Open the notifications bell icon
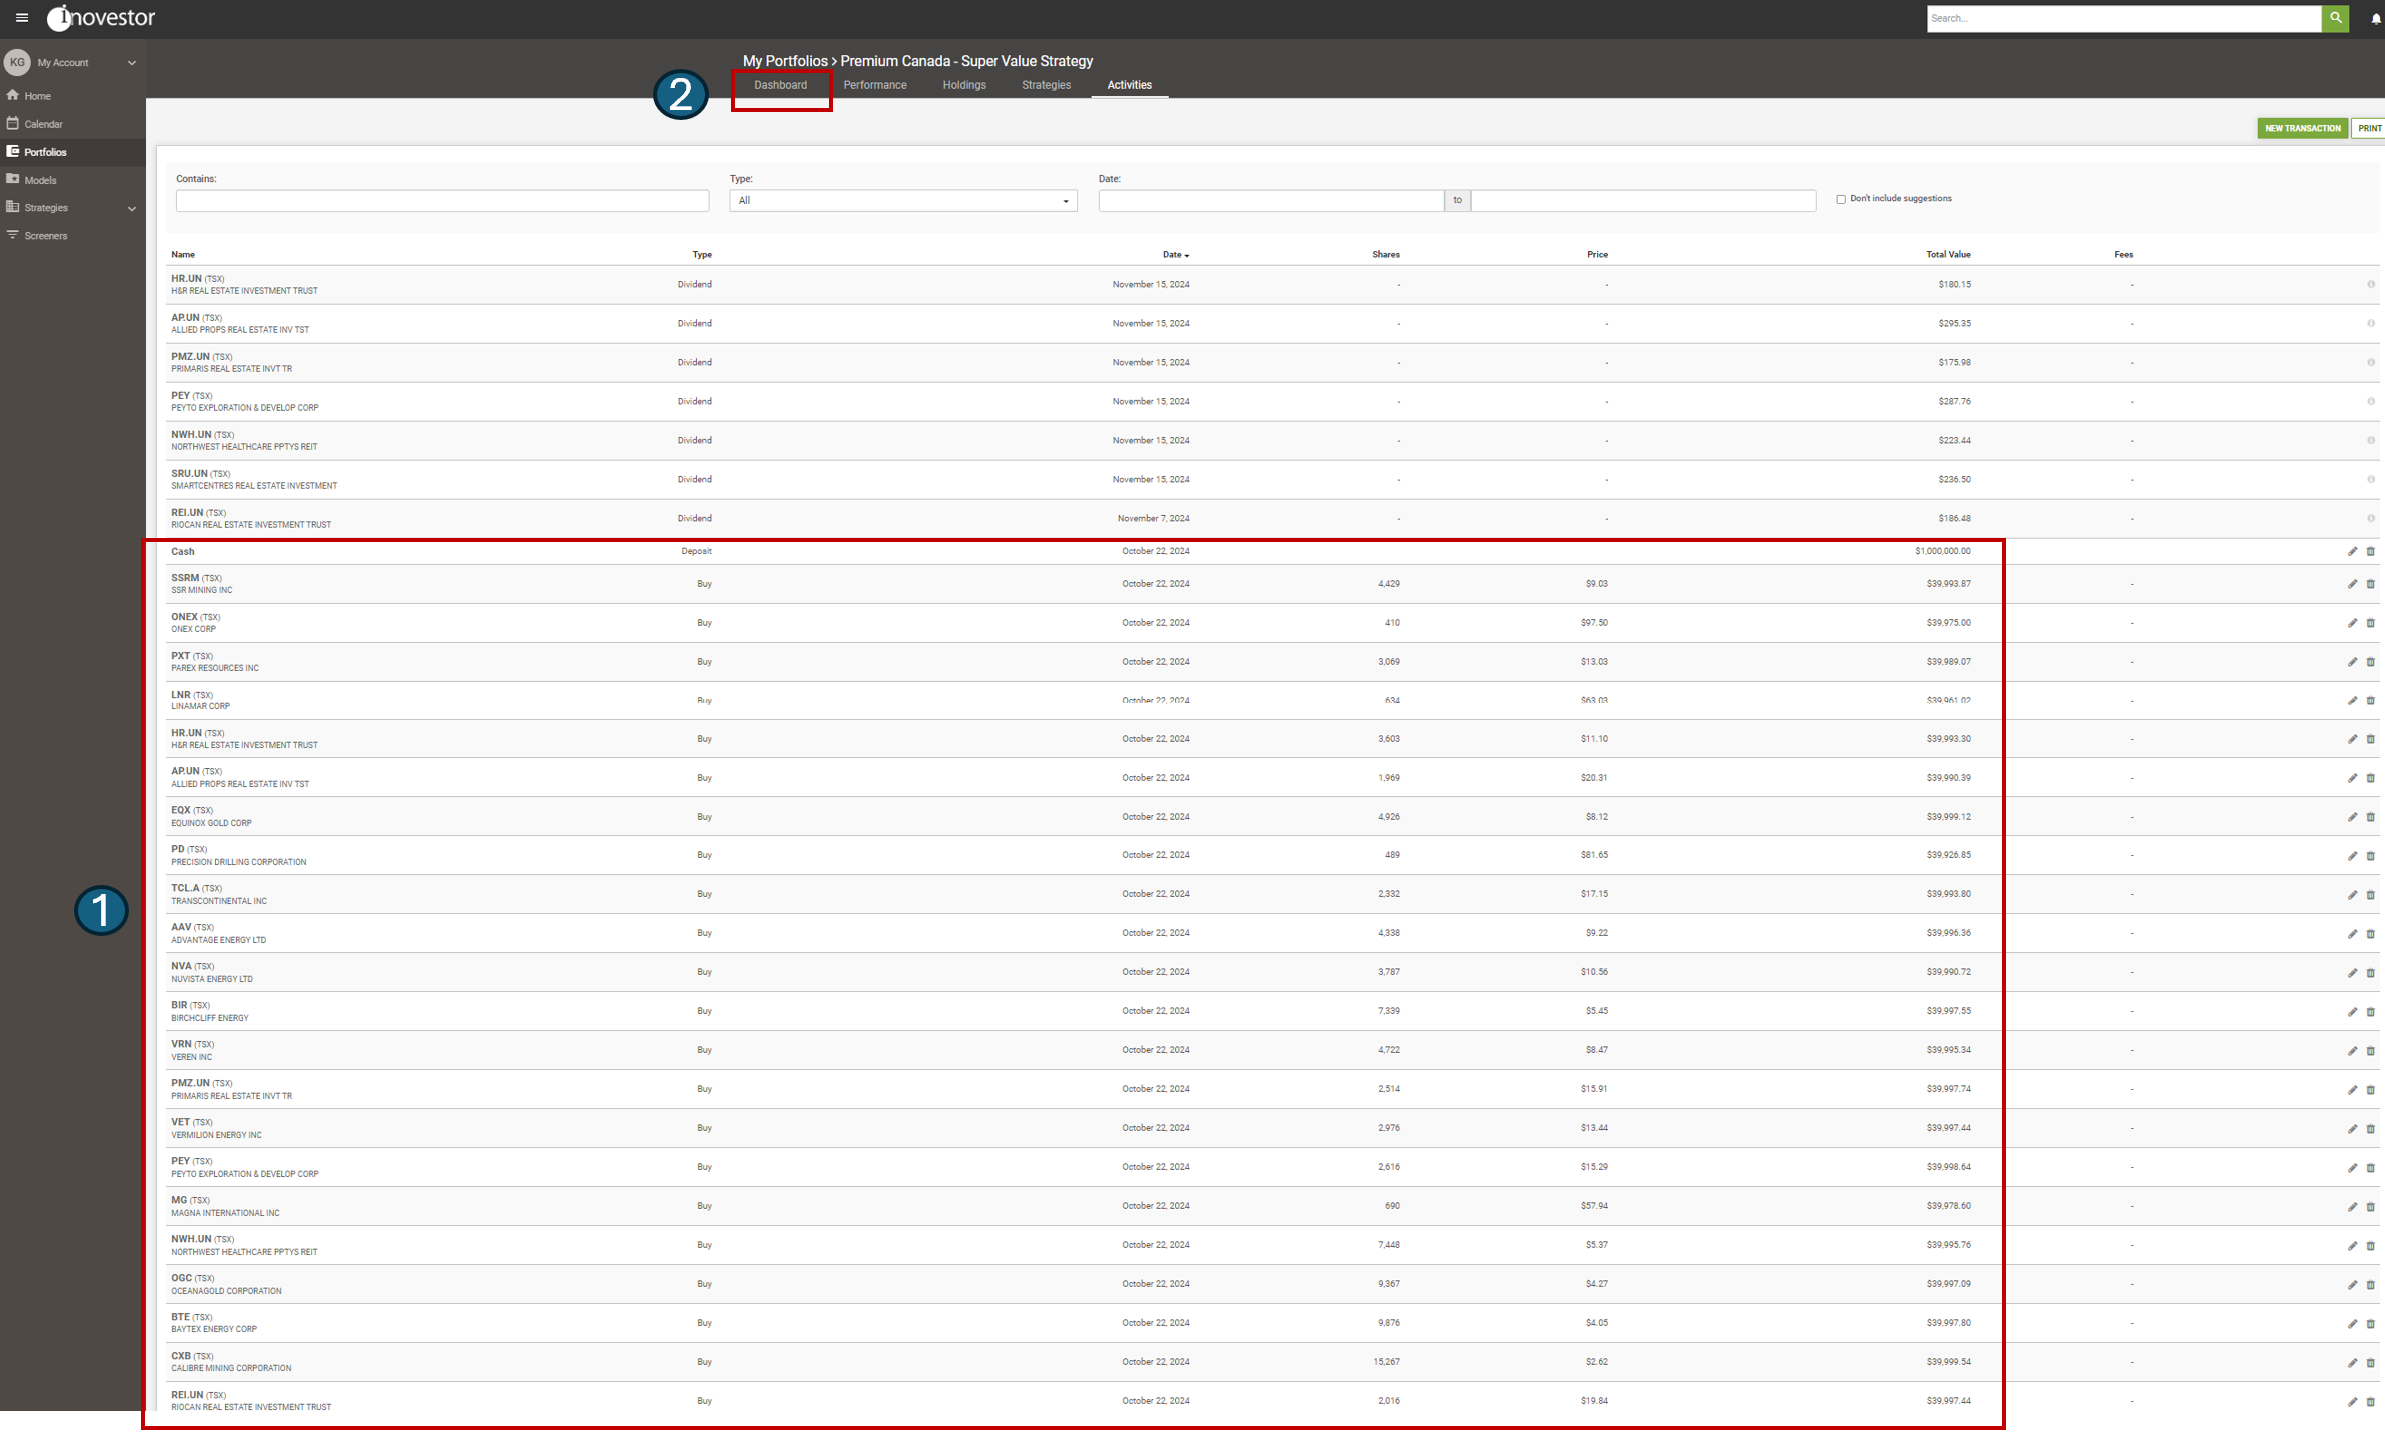This screenshot has height=1435, width=2385. [2375, 19]
